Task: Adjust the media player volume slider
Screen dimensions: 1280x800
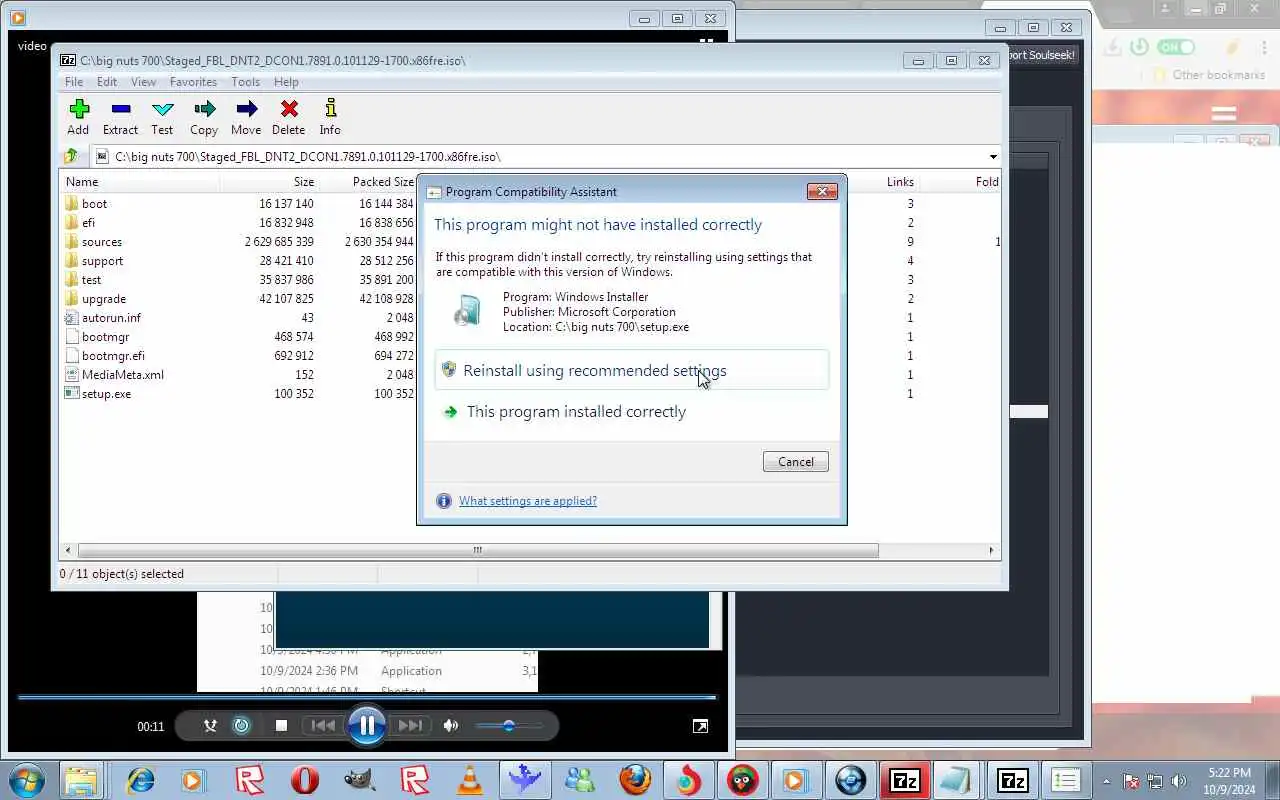Action: (x=509, y=726)
